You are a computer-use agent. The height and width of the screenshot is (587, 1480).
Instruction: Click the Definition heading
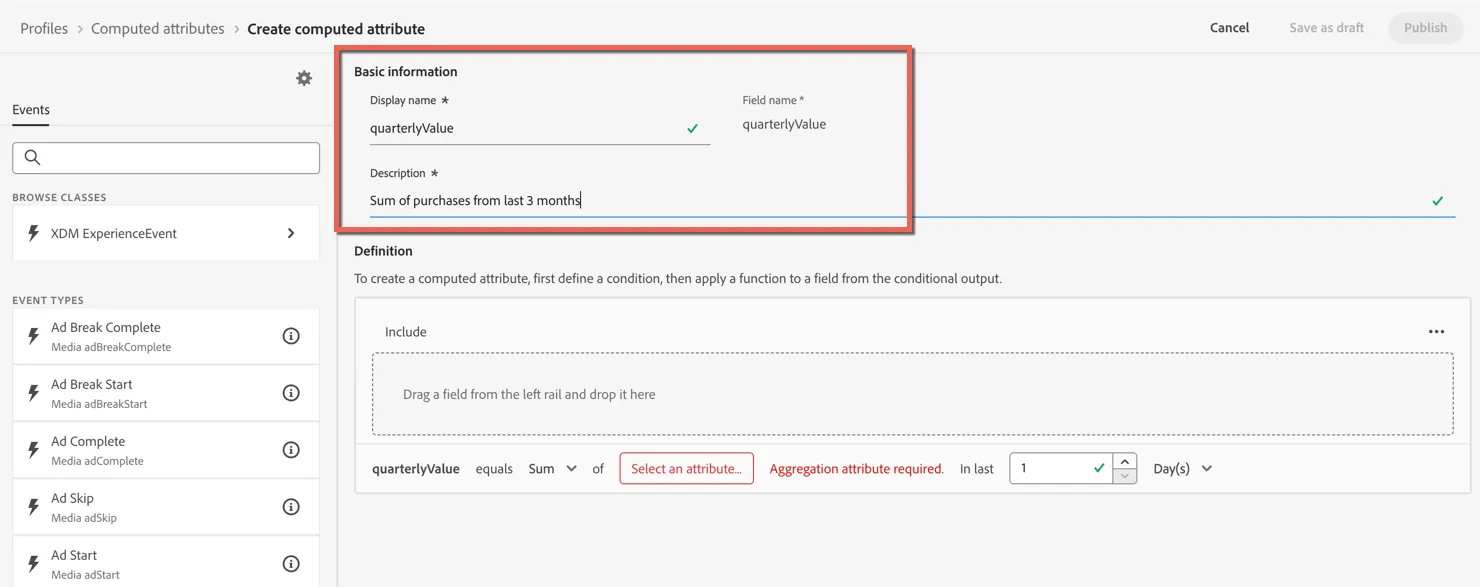point(383,251)
